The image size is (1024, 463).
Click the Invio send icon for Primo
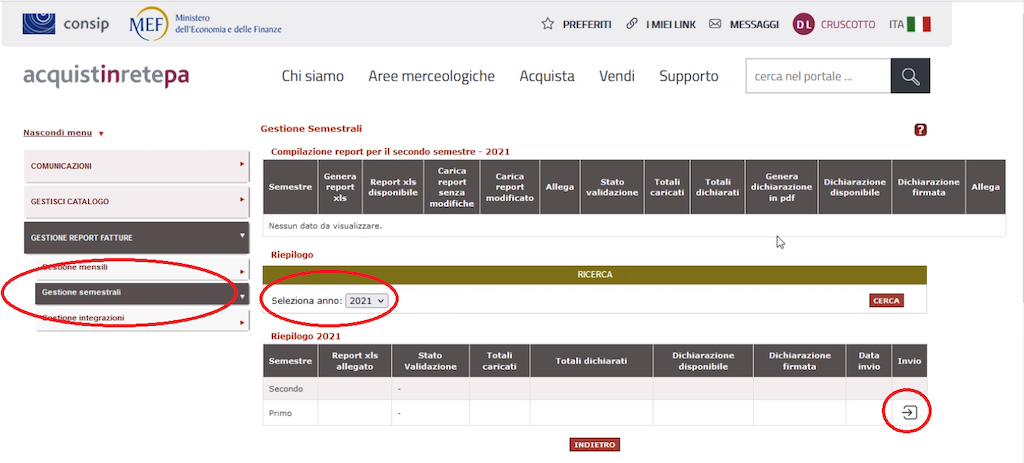pyautogui.click(x=909, y=412)
